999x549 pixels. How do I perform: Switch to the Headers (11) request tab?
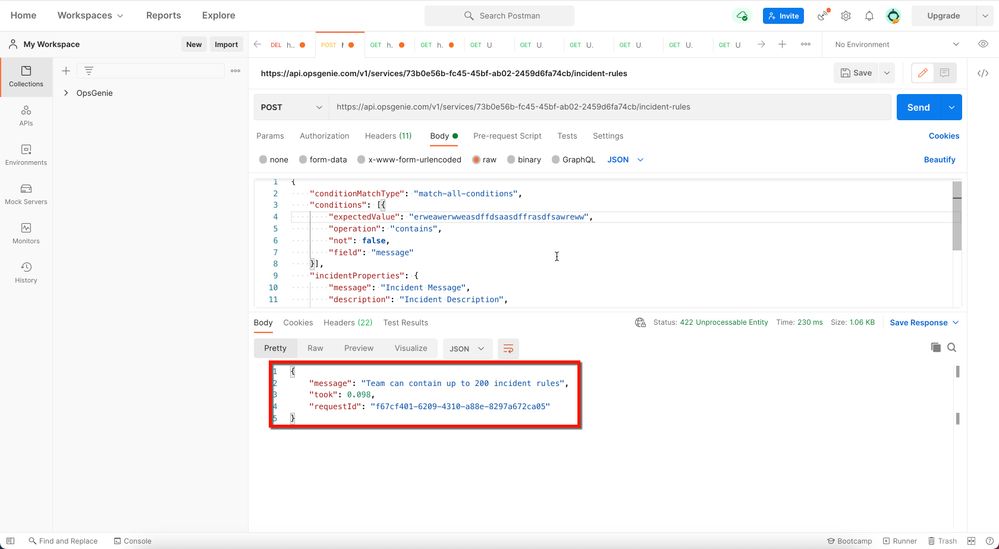[388, 136]
